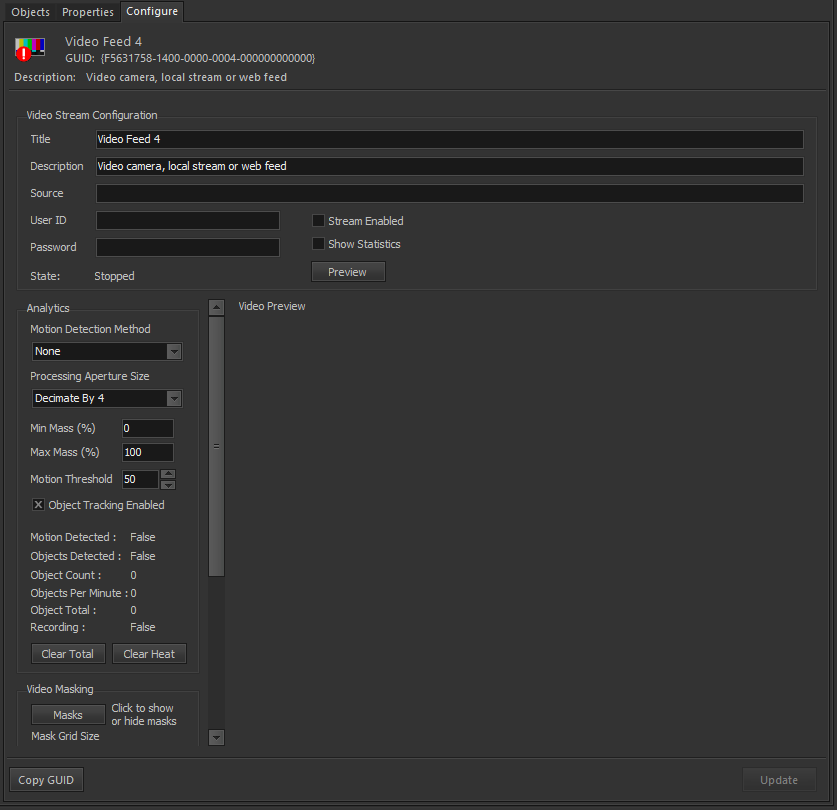Viewport: 837px width, 810px height.
Task: Open the Properties tab
Action: pos(88,12)
